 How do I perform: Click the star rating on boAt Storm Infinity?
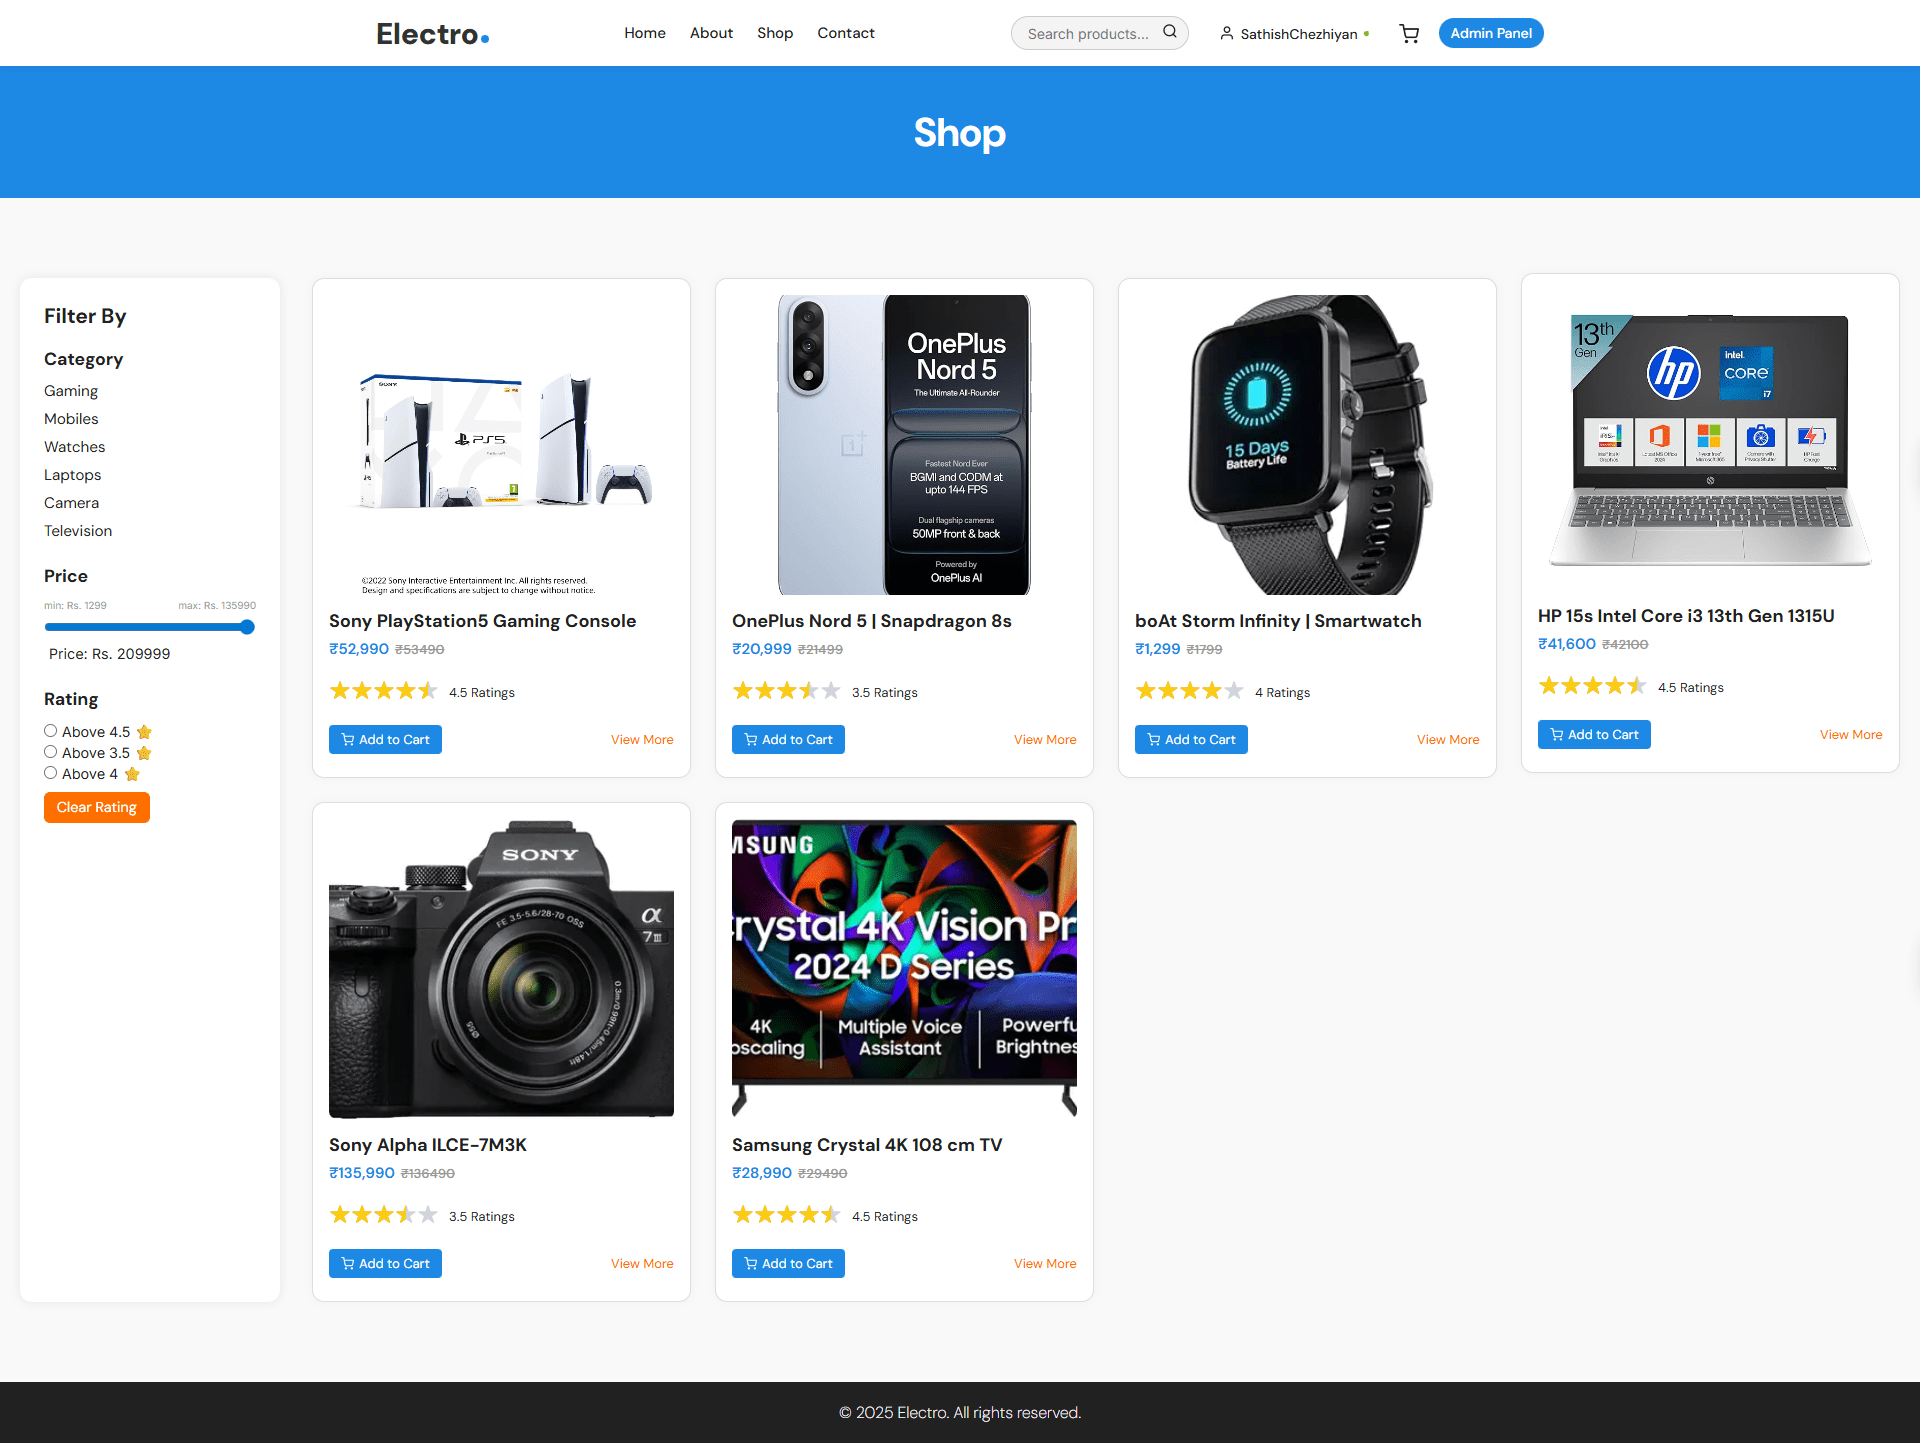[1190, 691]
